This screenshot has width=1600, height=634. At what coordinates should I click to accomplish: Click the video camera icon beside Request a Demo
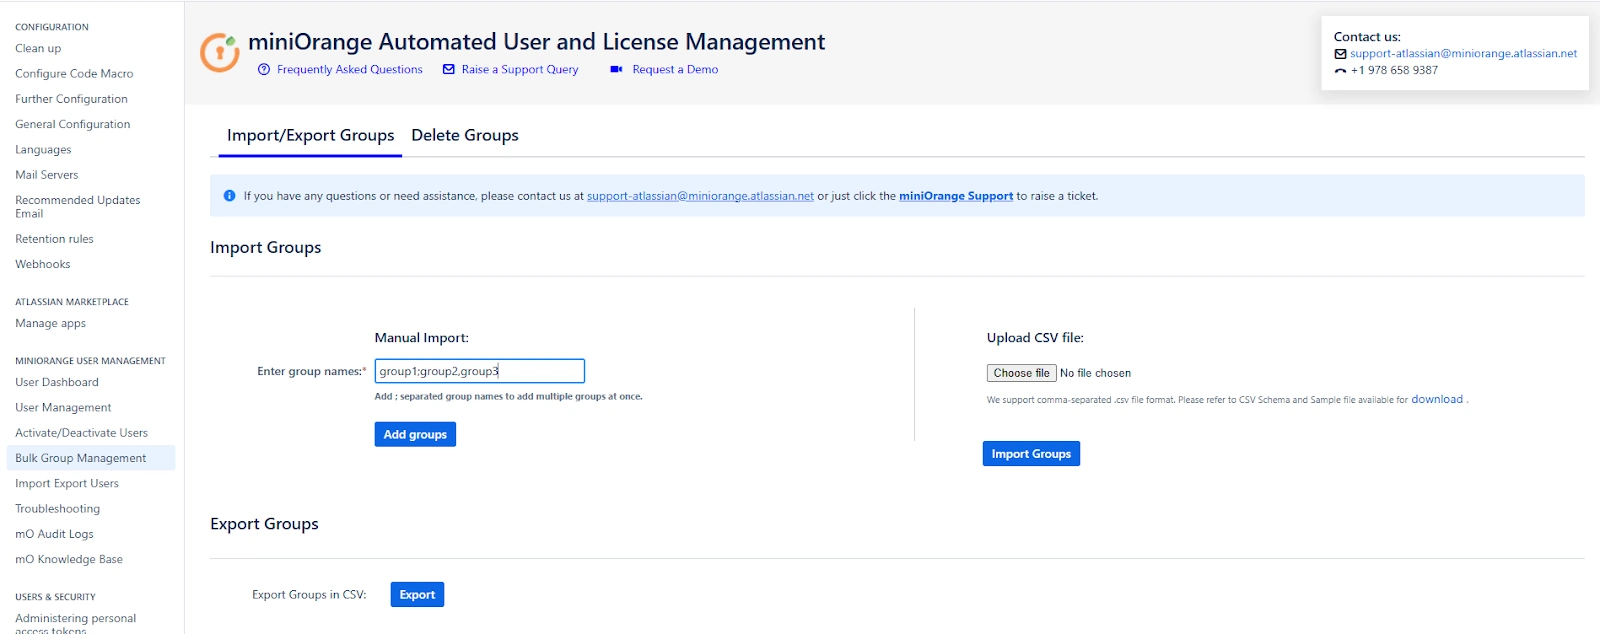[x=616, y=69]
